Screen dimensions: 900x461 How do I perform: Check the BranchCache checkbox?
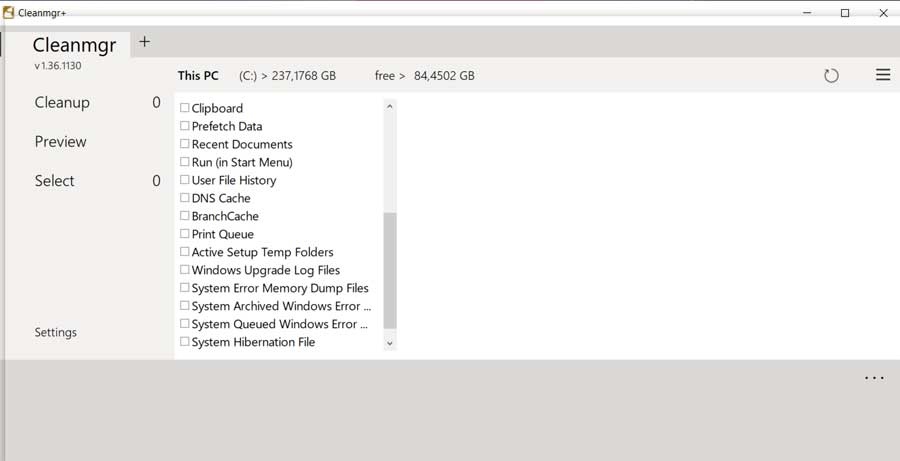point(184,215)
